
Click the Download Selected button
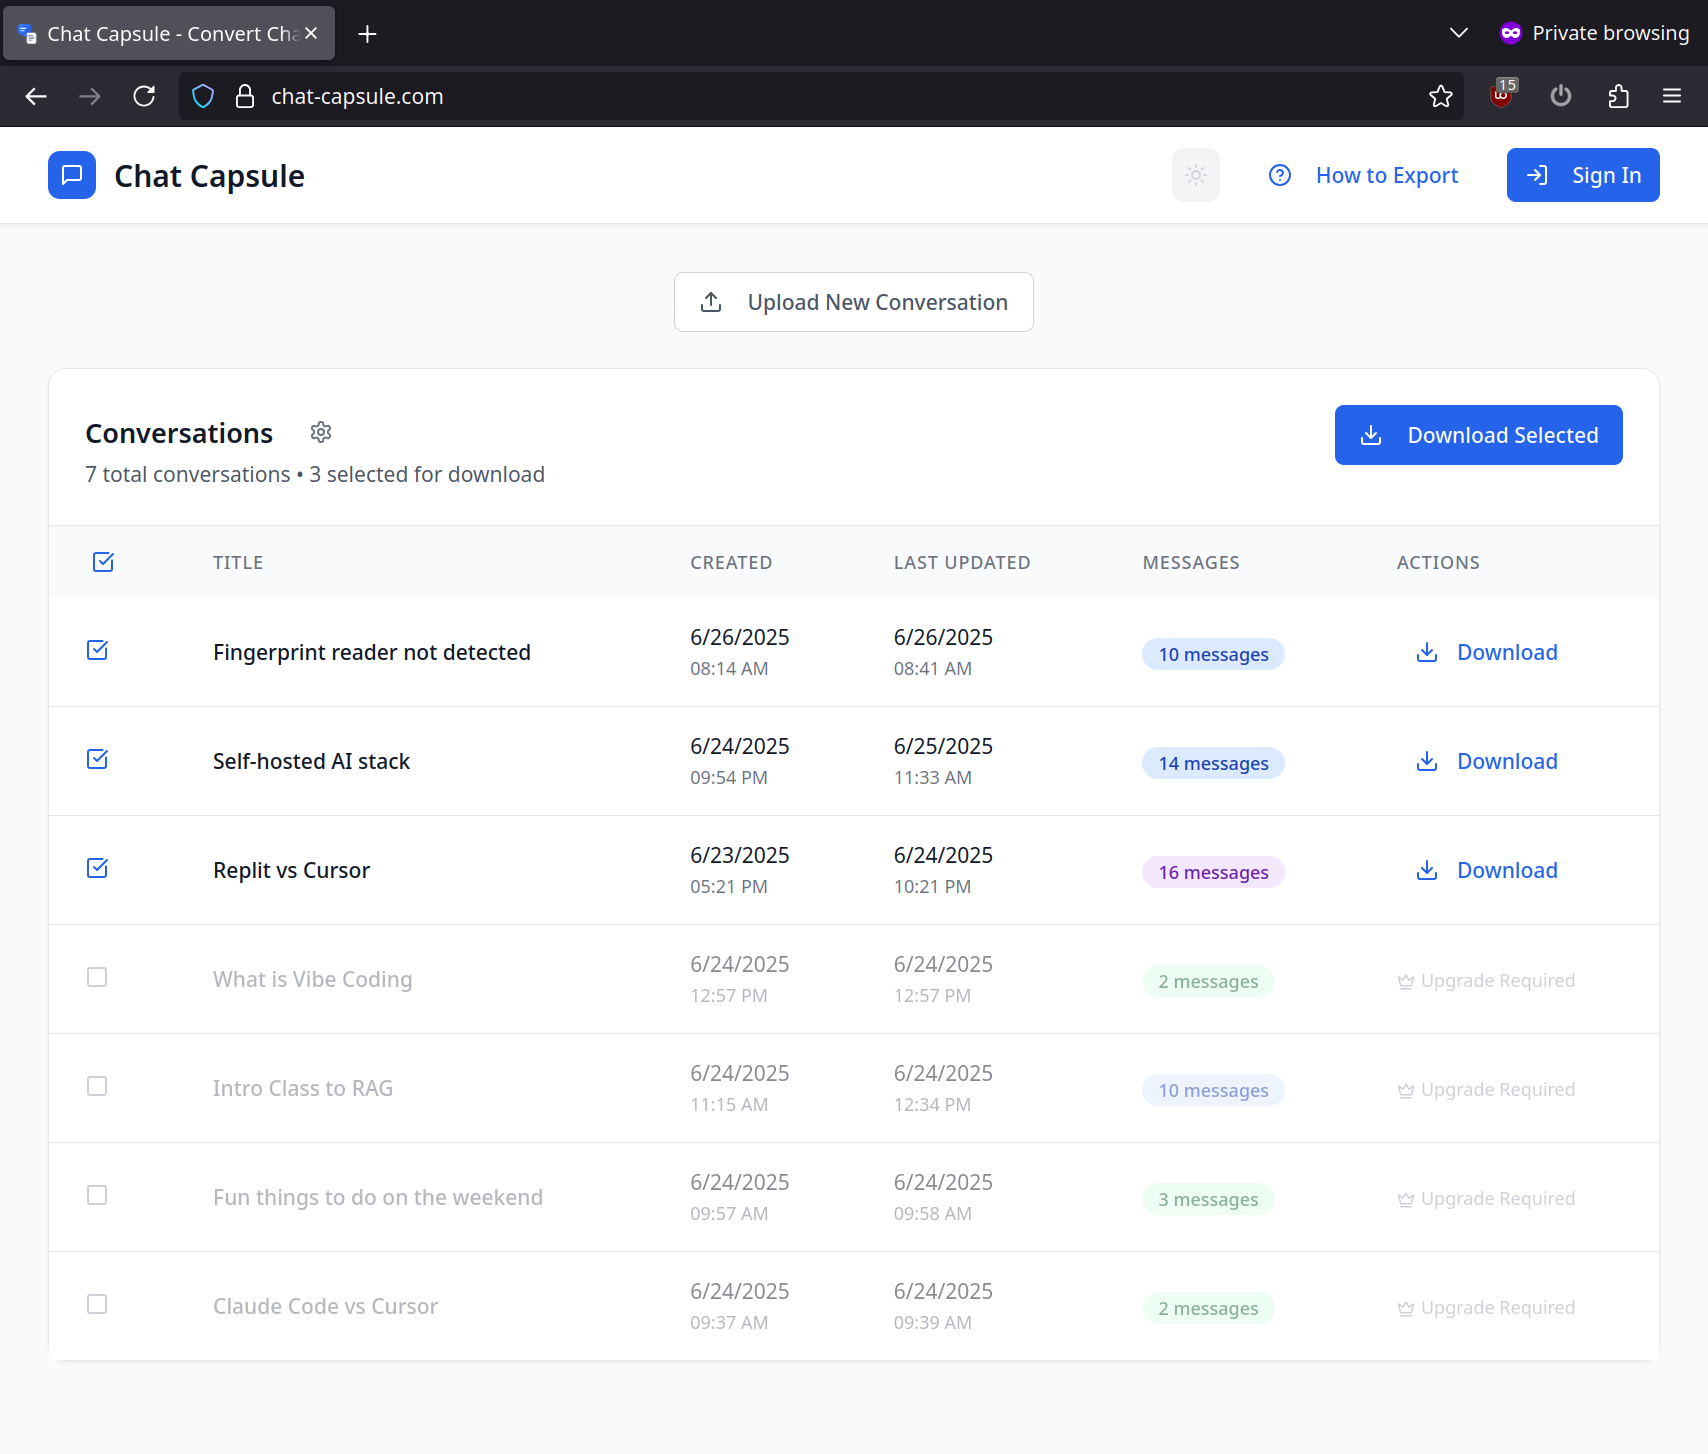click(1478, 435)
